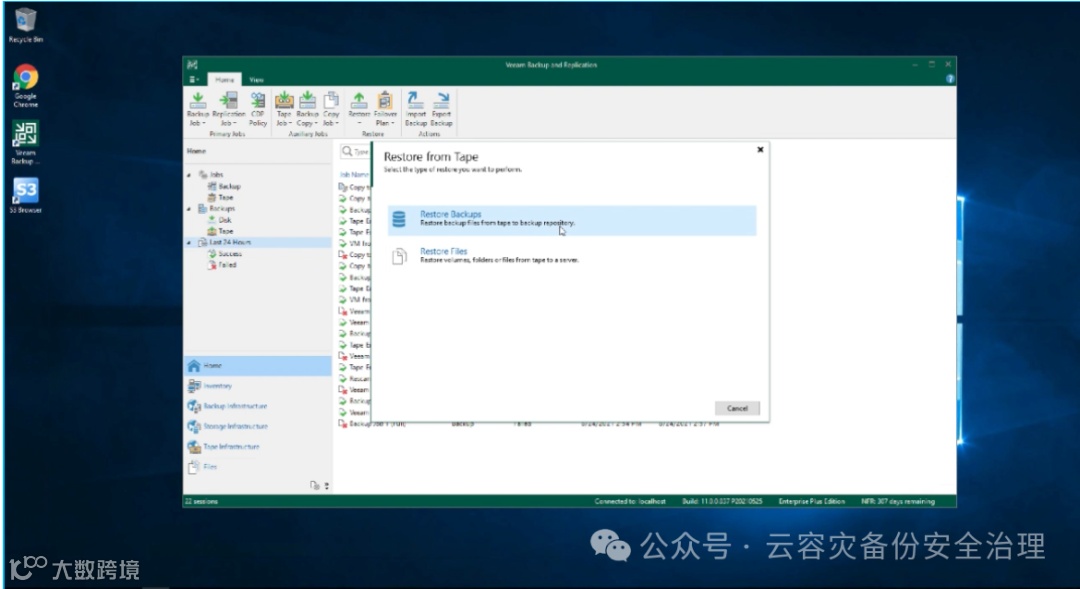Open navigation pane overflow options arrow
Screen dimensions: 1080x589
coord(326,486)
